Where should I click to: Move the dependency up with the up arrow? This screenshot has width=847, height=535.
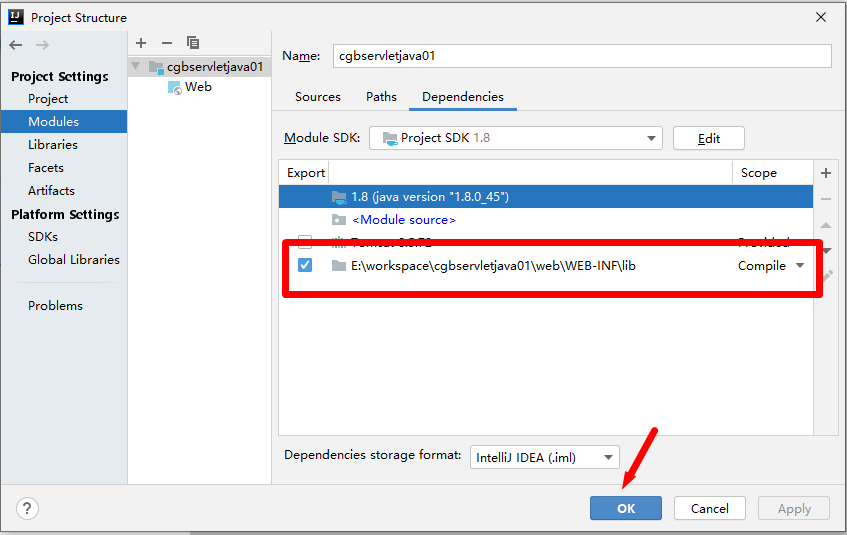[826, 225]
